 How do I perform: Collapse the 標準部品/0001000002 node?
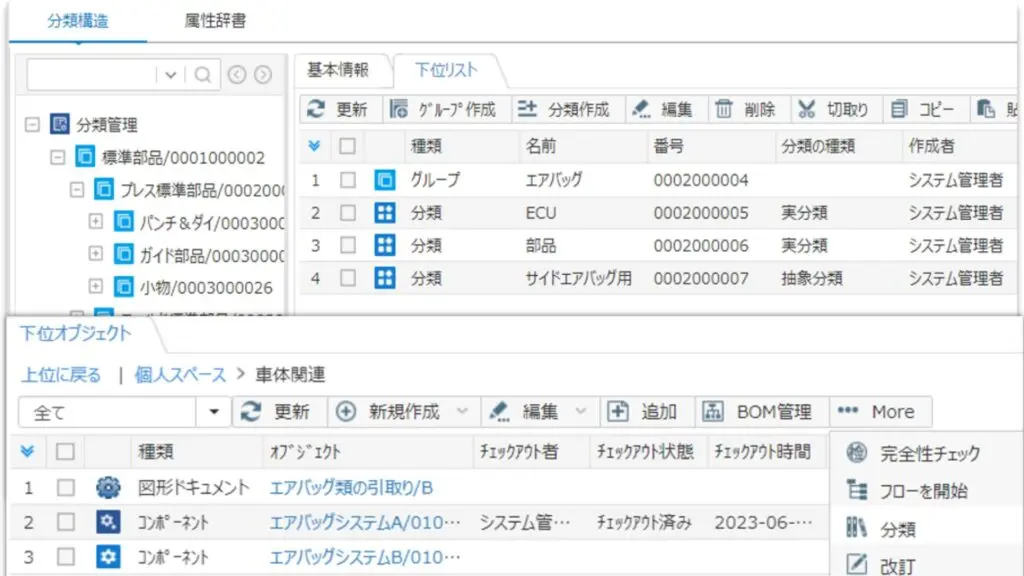(57, 157)
